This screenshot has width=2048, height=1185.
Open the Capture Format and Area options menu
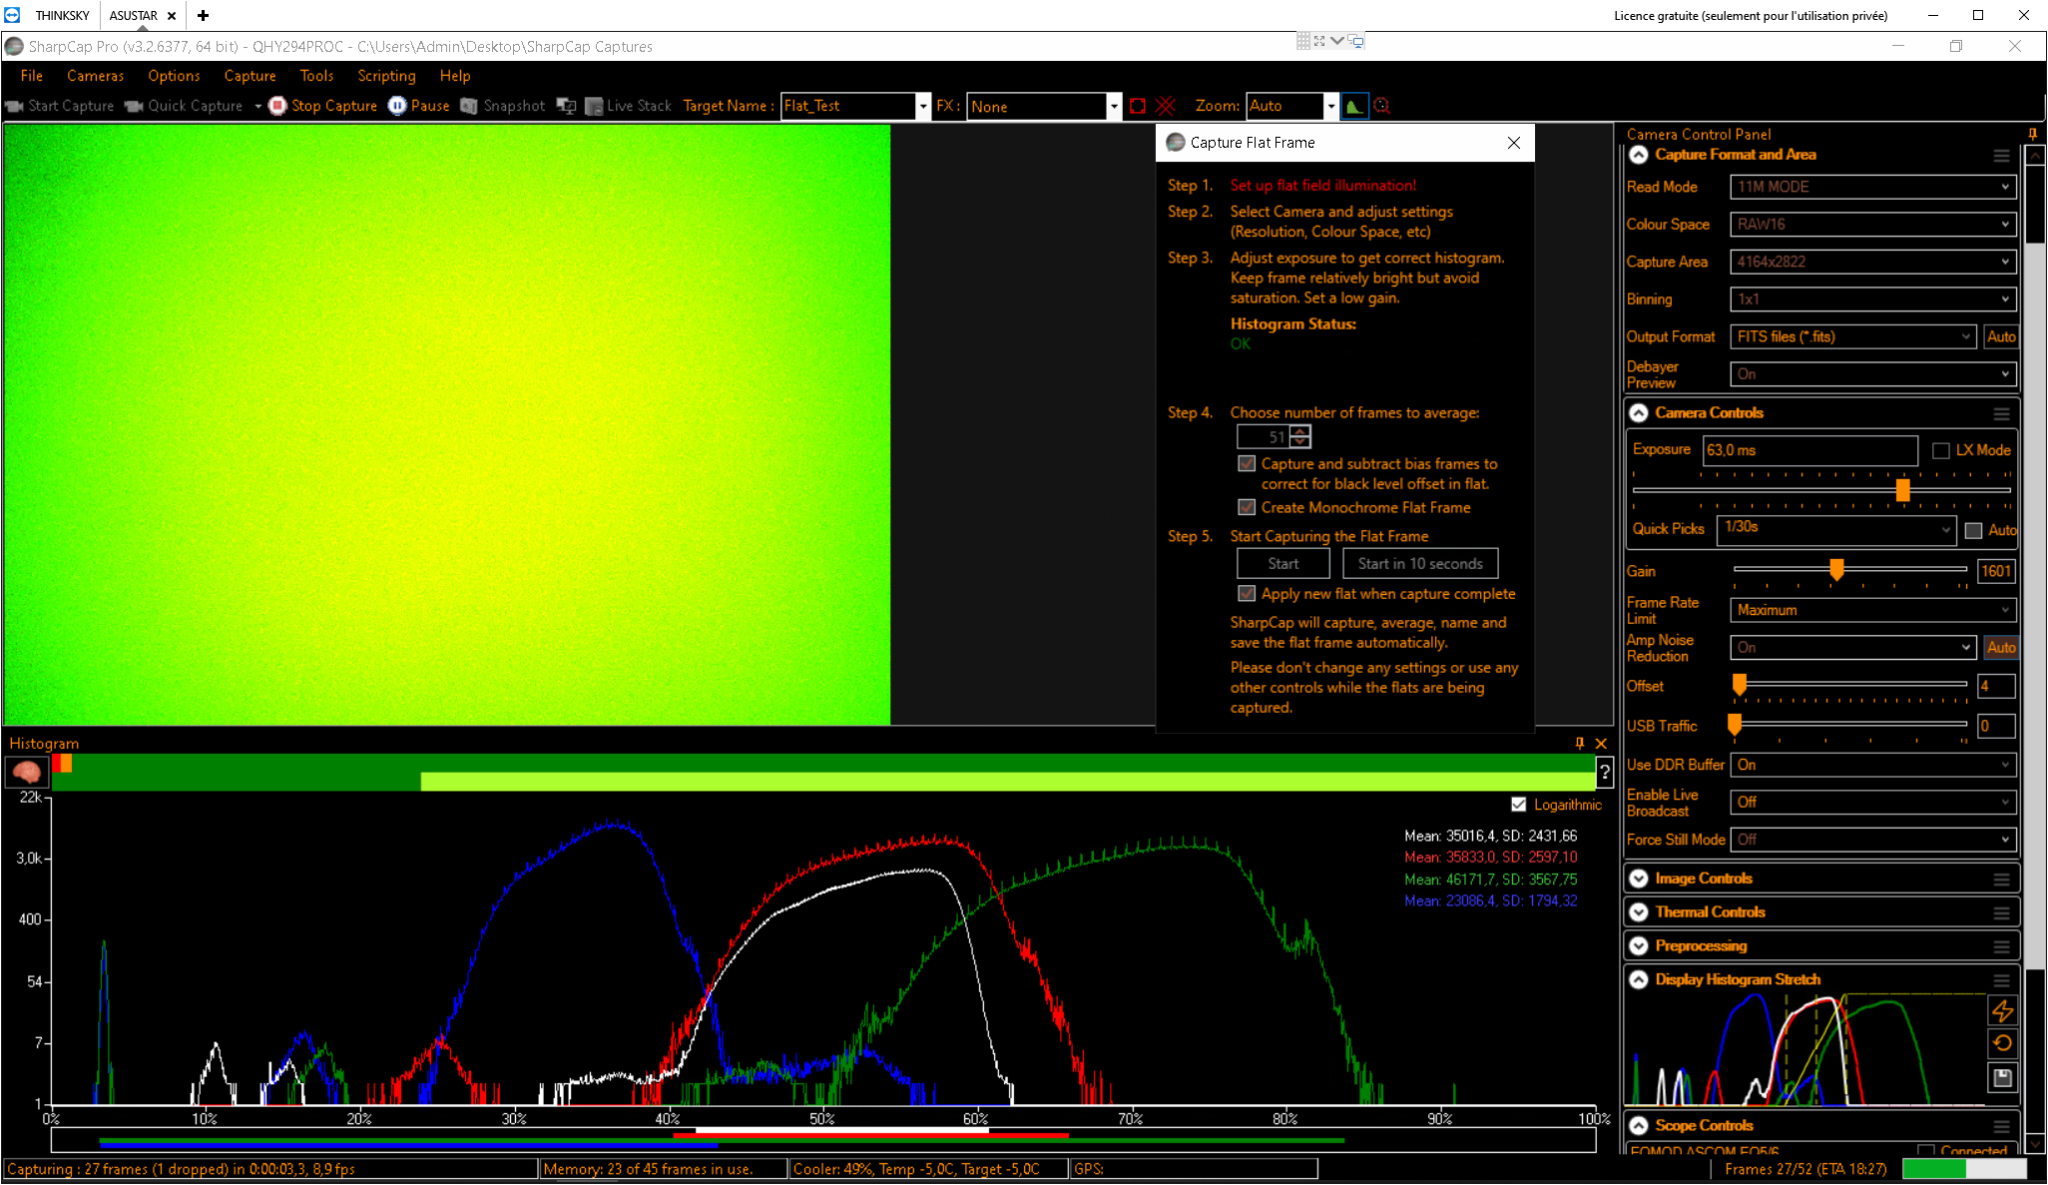pyautogui.click(x=2001, y=155)
